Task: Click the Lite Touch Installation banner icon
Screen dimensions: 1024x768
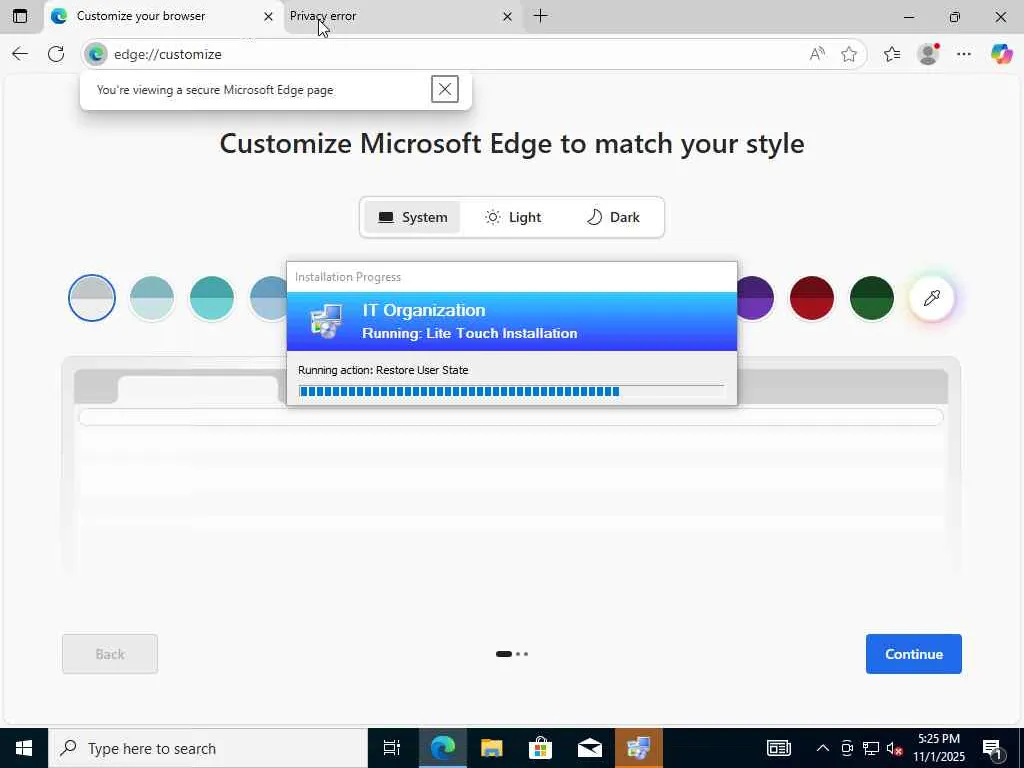Action: coord(326,321)
